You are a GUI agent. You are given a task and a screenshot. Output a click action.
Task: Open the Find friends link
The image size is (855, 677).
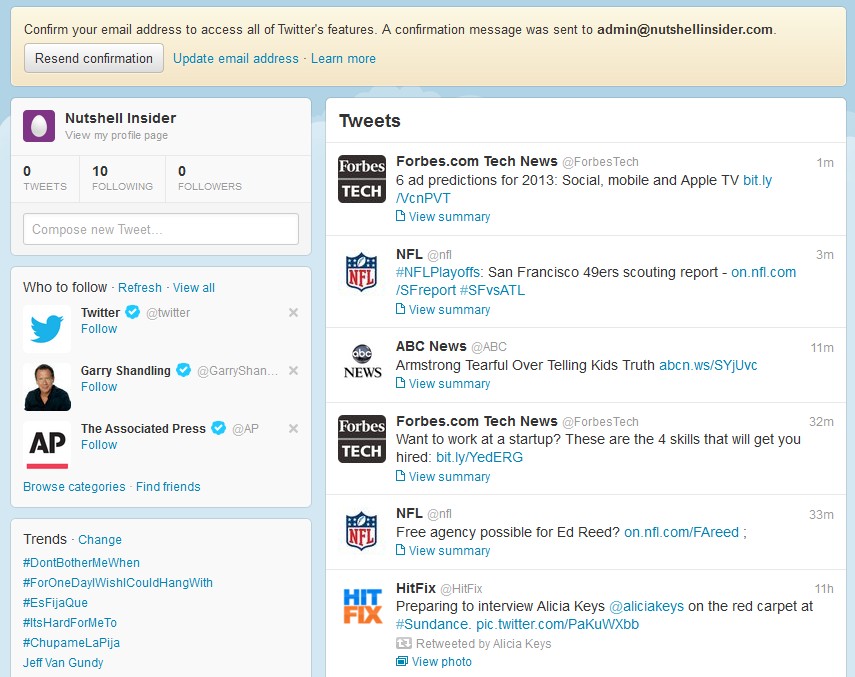point(168,486)
